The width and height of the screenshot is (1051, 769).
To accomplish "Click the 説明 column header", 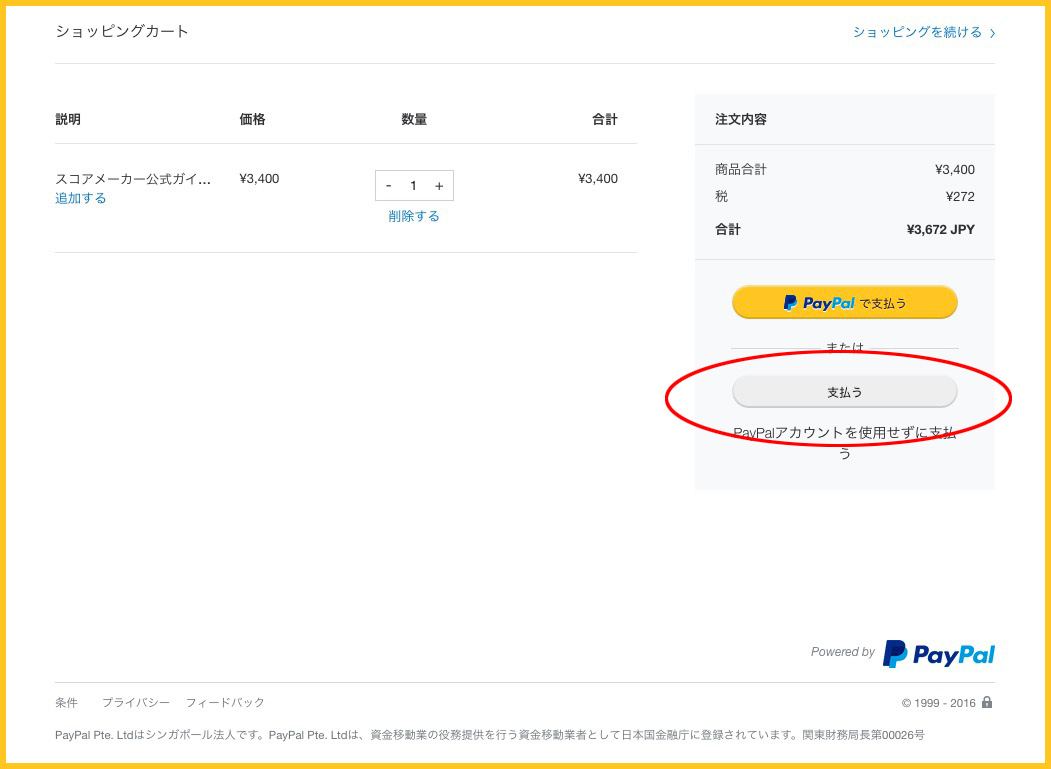I will pos(68,119).
